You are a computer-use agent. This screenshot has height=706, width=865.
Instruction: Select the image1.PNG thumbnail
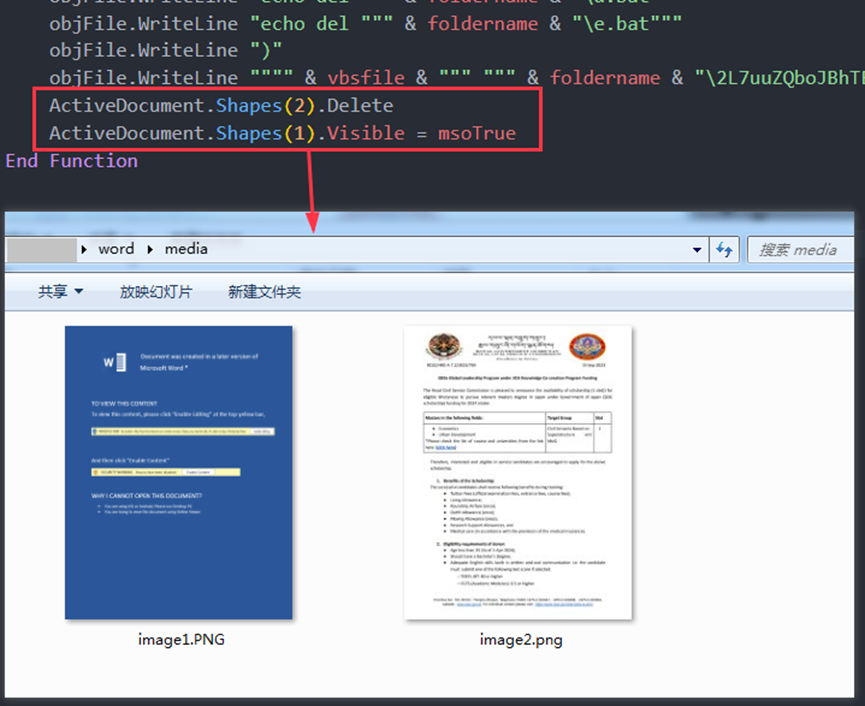[x=179, y=473]
